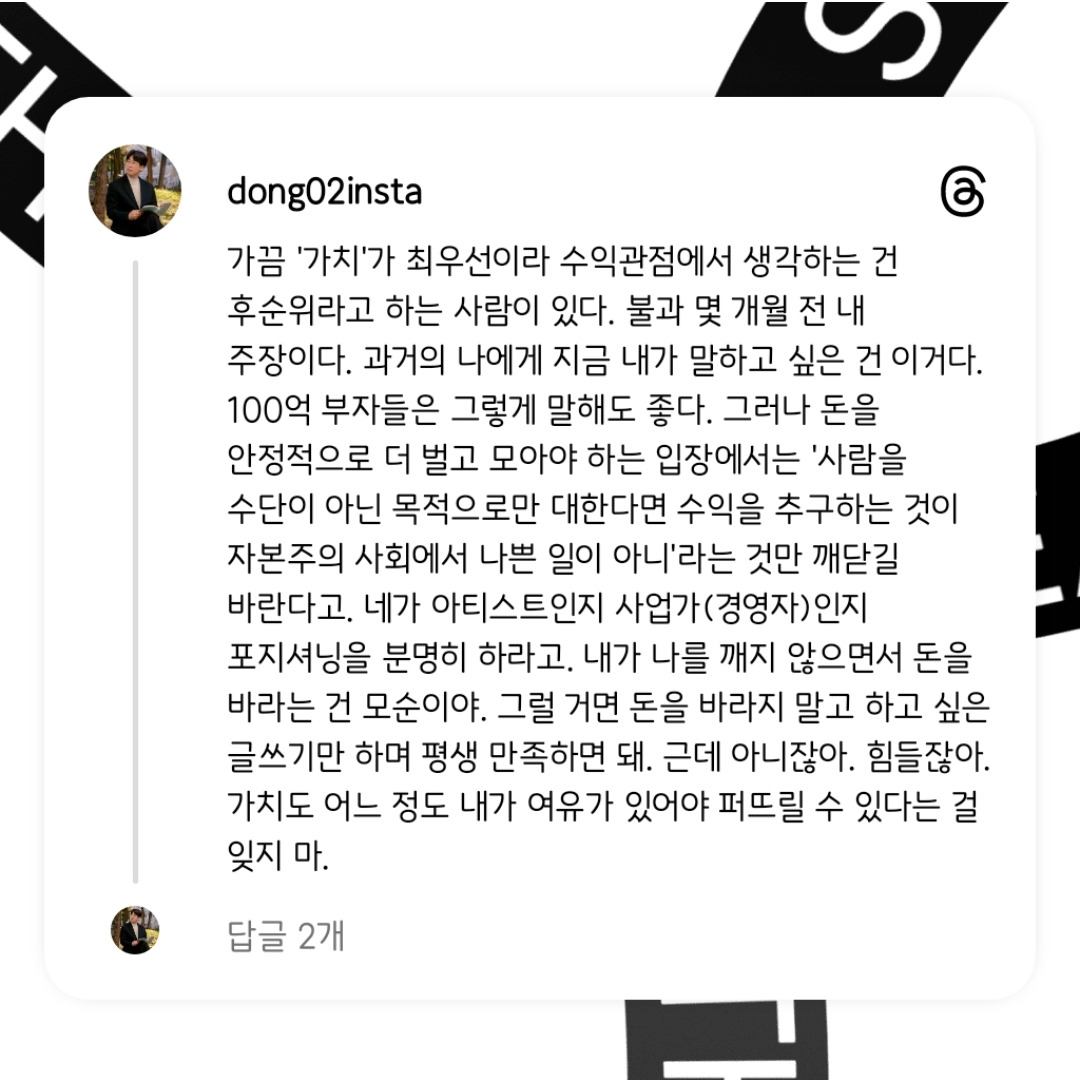
Task: Click the black banner shape at bottom center
Action: (725, 1039)
